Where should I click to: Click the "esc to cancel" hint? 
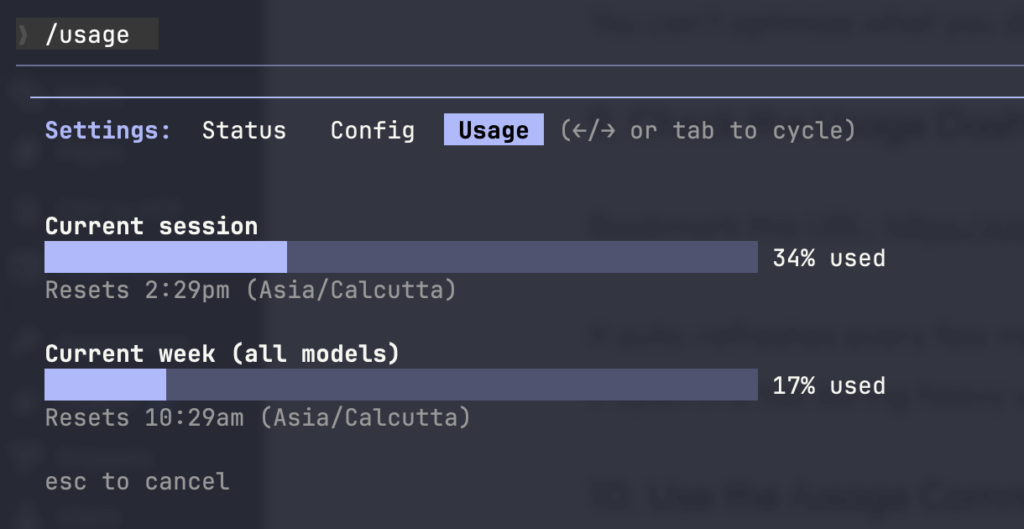tap(137, 482)
